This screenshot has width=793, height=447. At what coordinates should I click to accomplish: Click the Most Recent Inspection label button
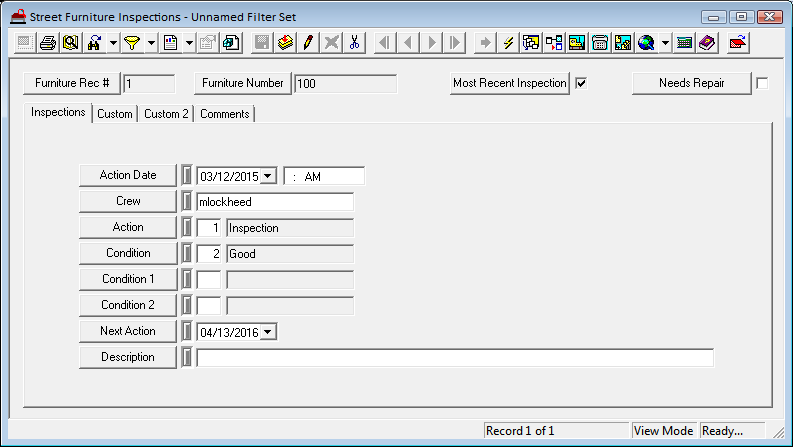pyautogui.click(x=510, y=83)
